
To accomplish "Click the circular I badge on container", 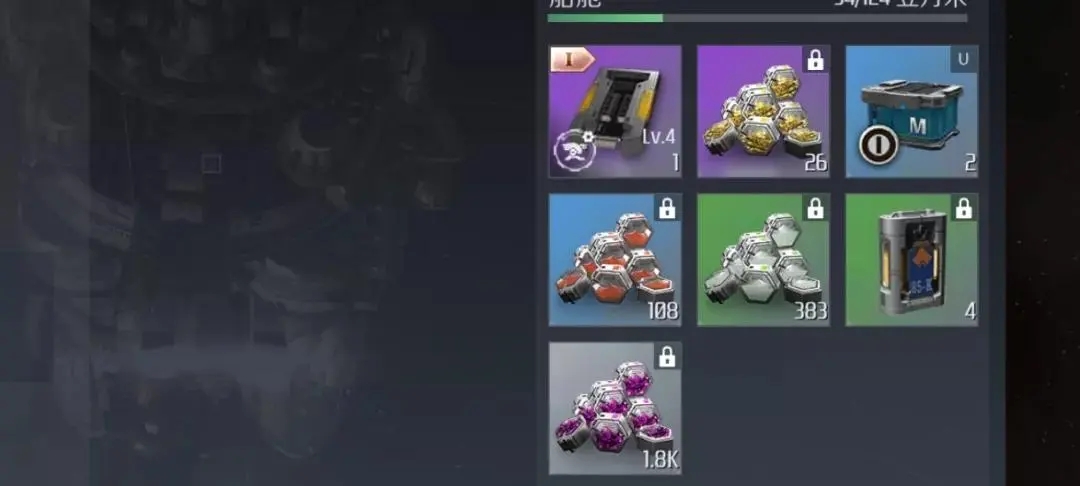I will [x=879, y=145].
